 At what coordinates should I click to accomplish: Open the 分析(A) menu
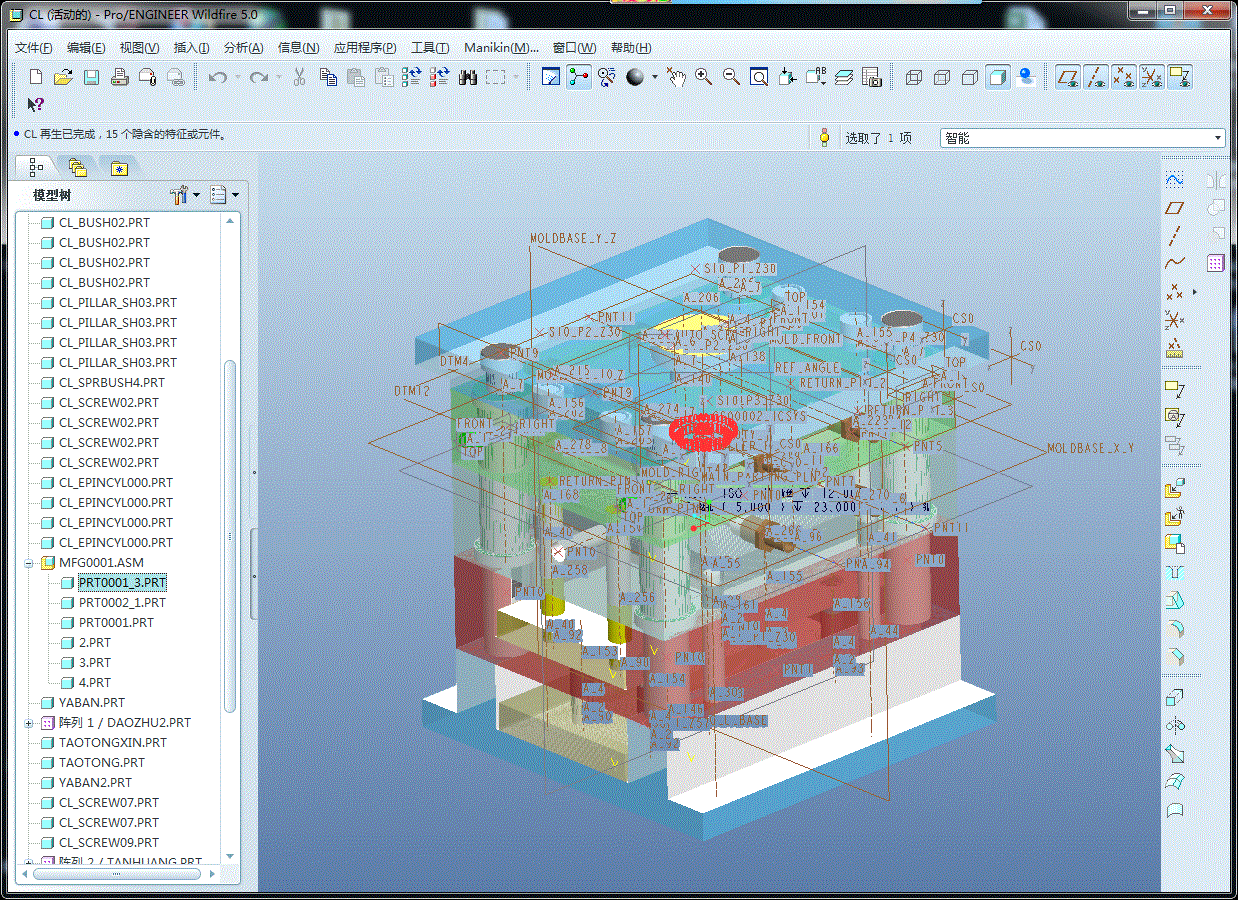click(x=243, y=48)
